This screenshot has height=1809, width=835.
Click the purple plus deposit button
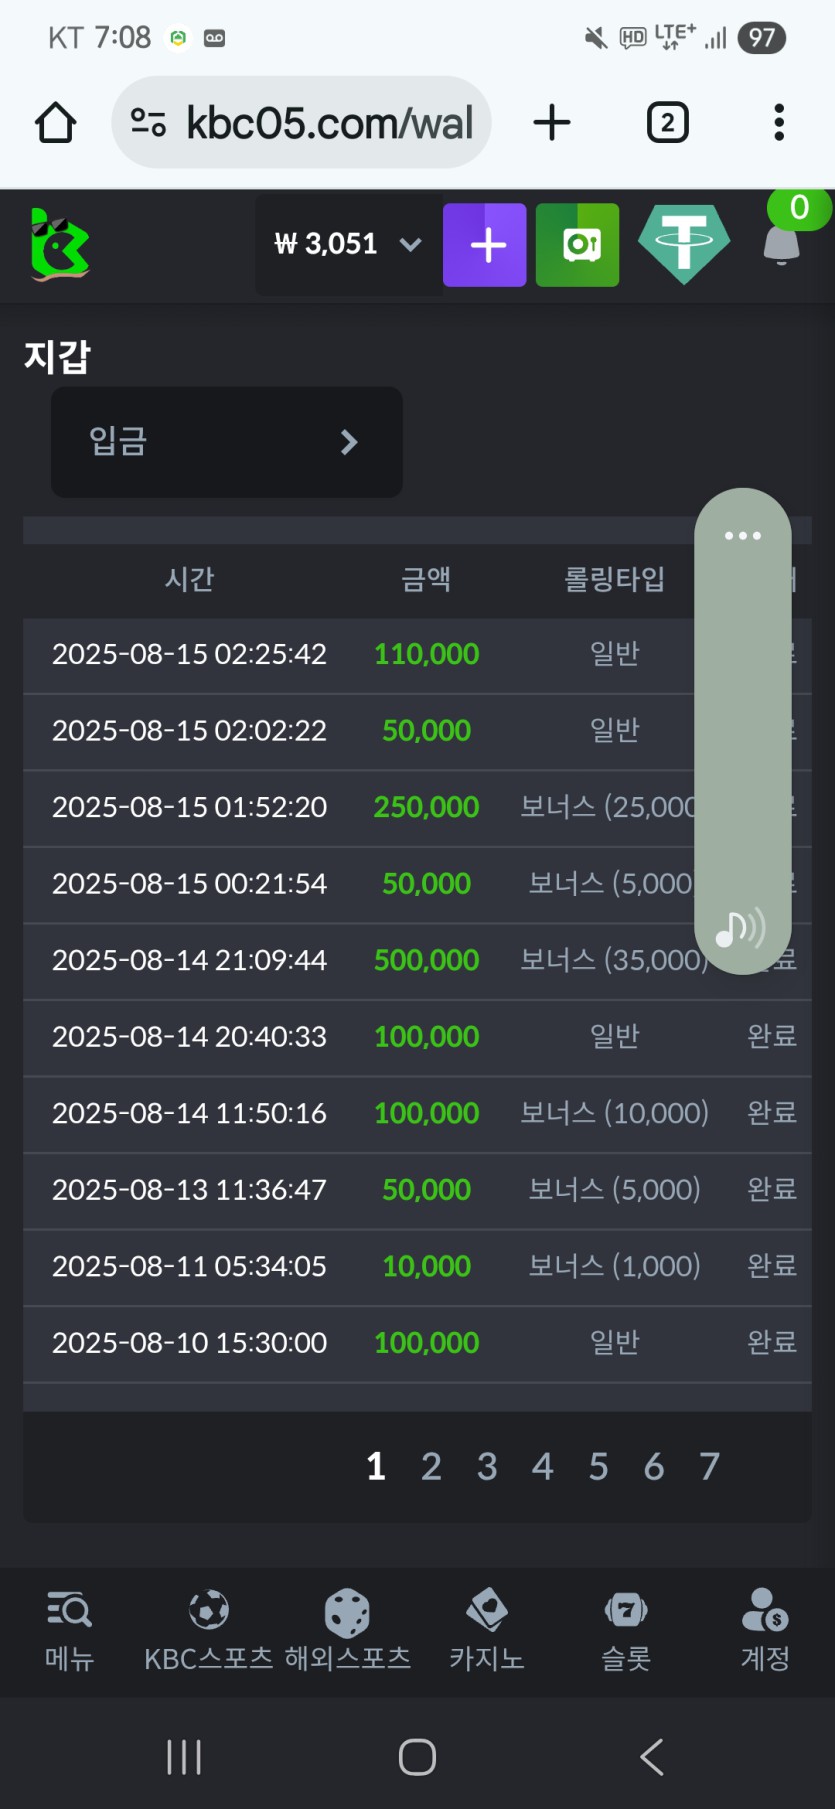click(485, 245)
